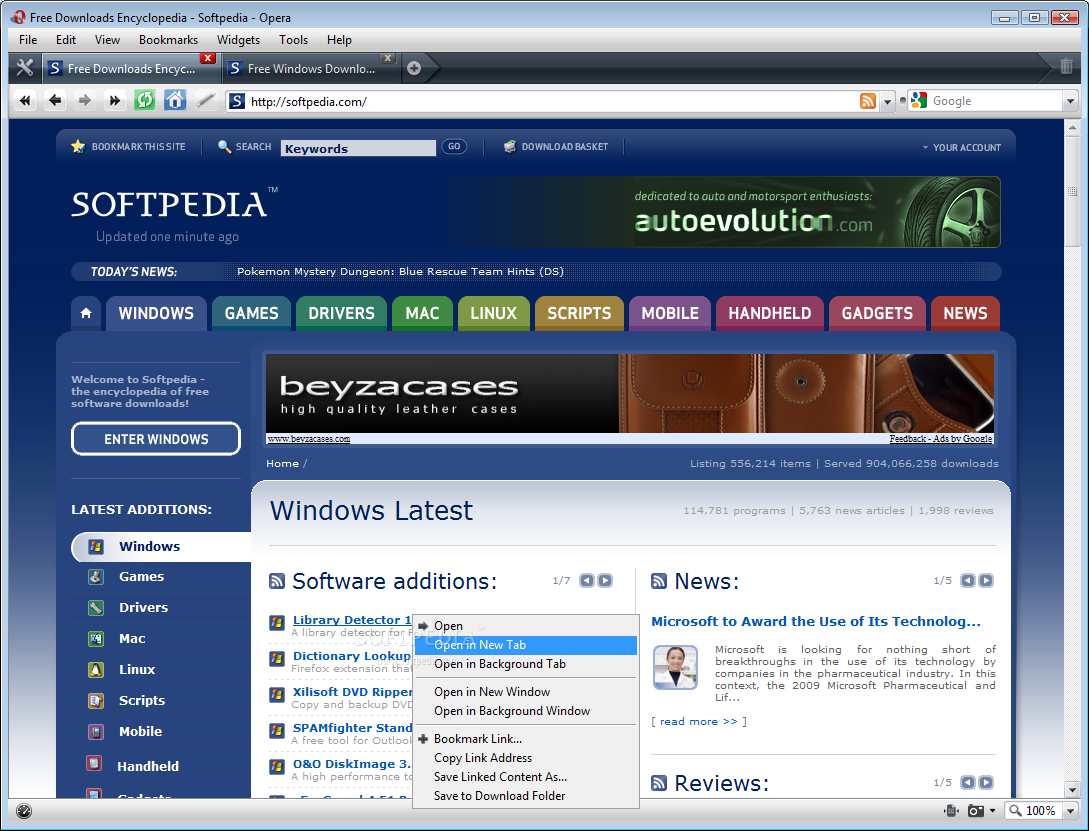This screenshot has width=1089, height=831.
Task: Choose 'Open in New Tab' context item
Action: coord(526,645)
